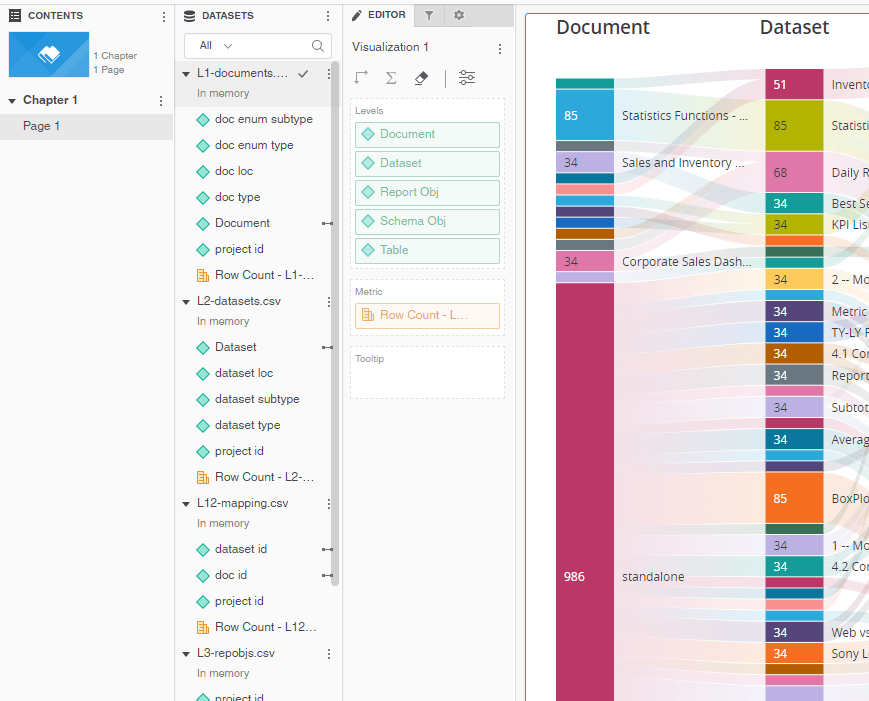Viewport: 869px width, 701px height.
Task: Click the page thumbnail in Contents
Action: click(x=48, y=55)
